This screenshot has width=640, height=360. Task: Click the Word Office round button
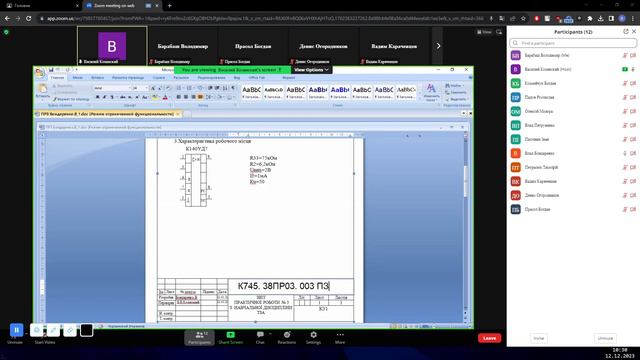tap(40, 73)
